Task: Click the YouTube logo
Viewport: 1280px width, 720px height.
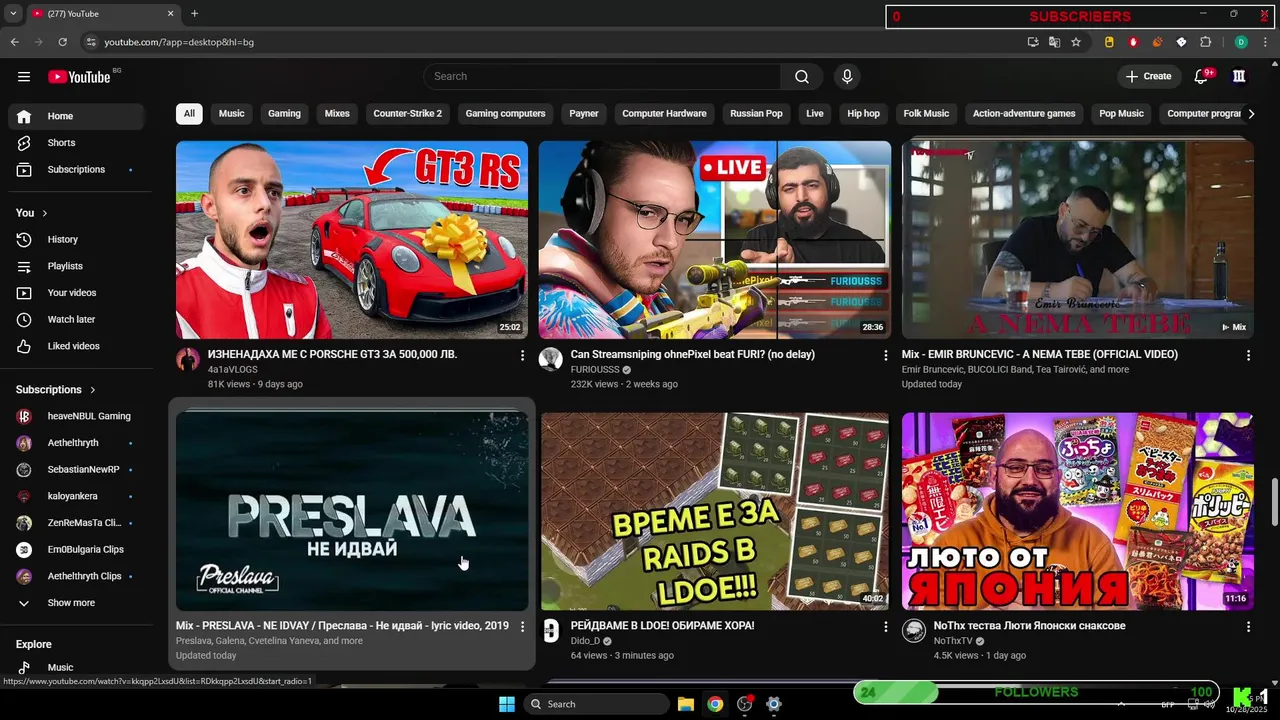Action: 79,77
